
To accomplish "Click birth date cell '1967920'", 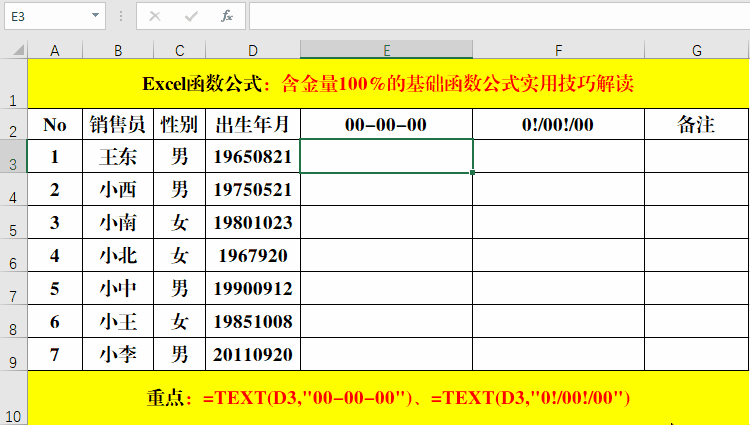I will [x=253, y=255].
